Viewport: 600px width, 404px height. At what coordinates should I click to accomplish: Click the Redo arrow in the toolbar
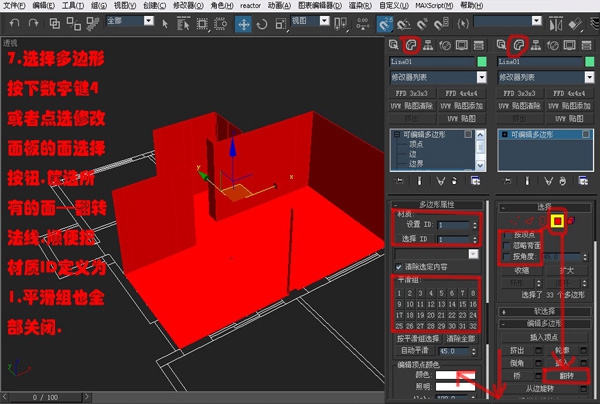pyautogui.click(x=34, y=23)
